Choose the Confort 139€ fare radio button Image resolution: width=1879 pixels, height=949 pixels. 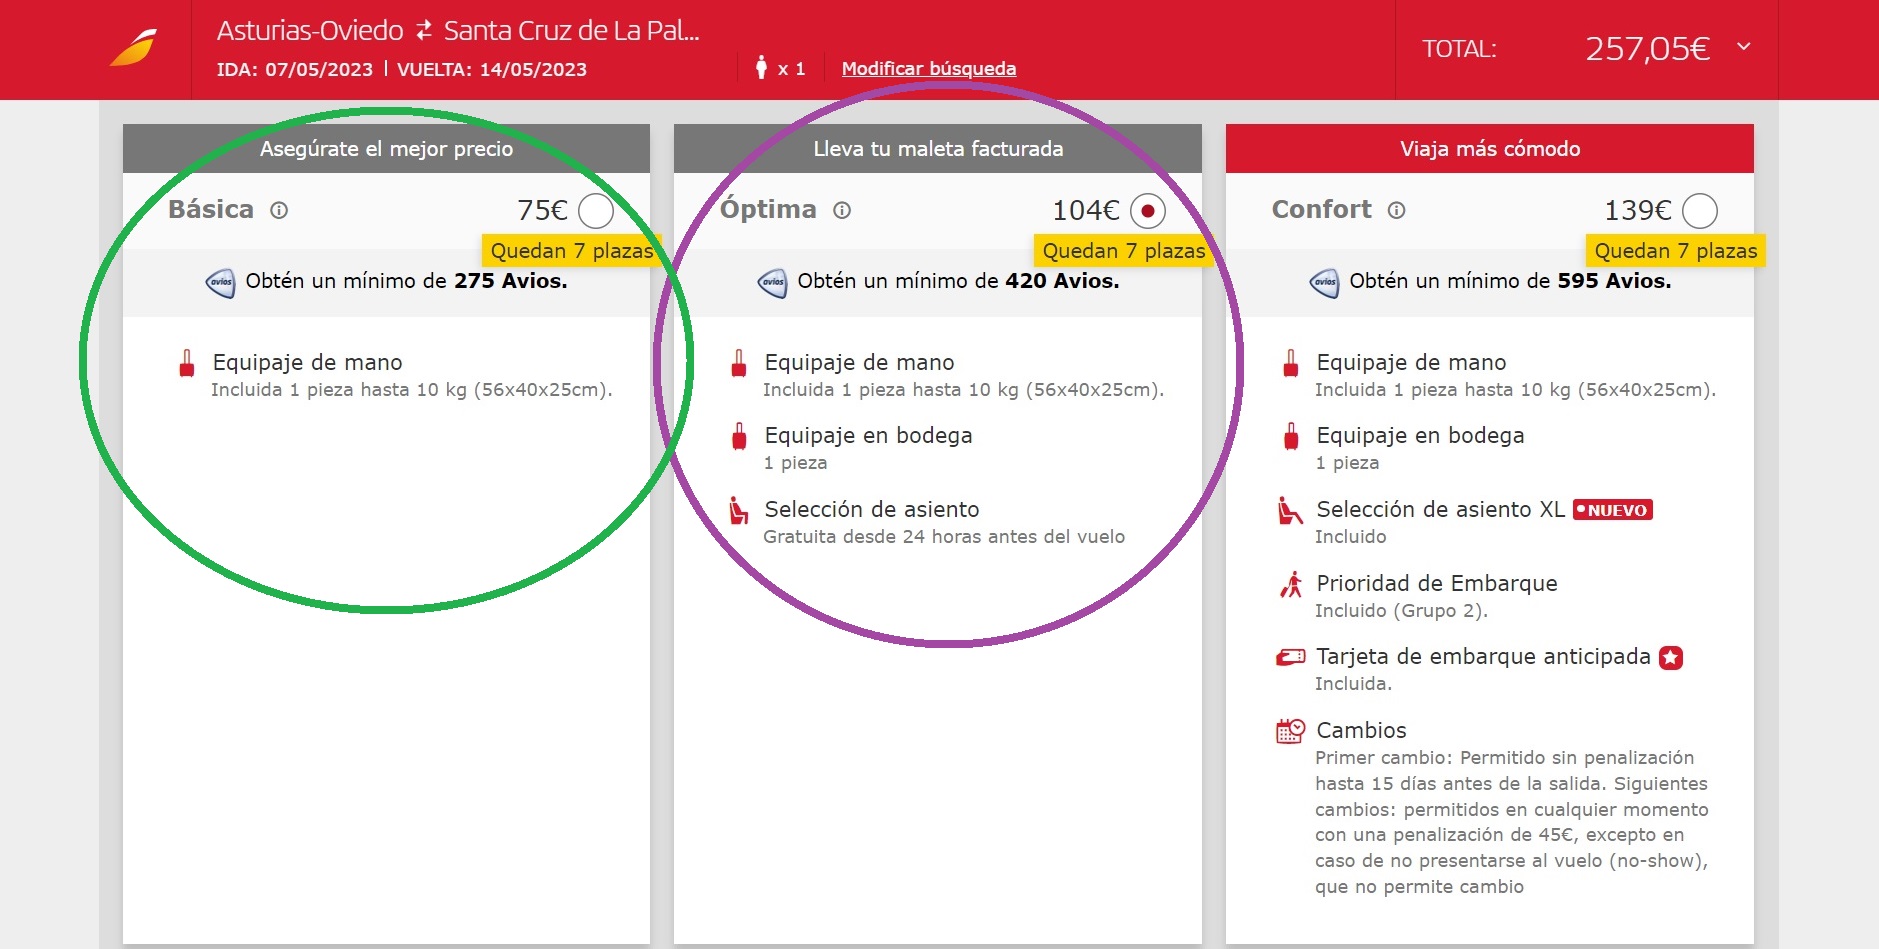[1700, 211]
